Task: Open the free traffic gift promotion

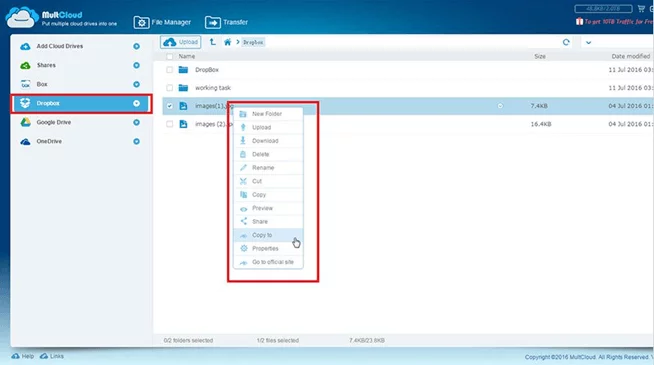Action: click(x=614, y=21)
